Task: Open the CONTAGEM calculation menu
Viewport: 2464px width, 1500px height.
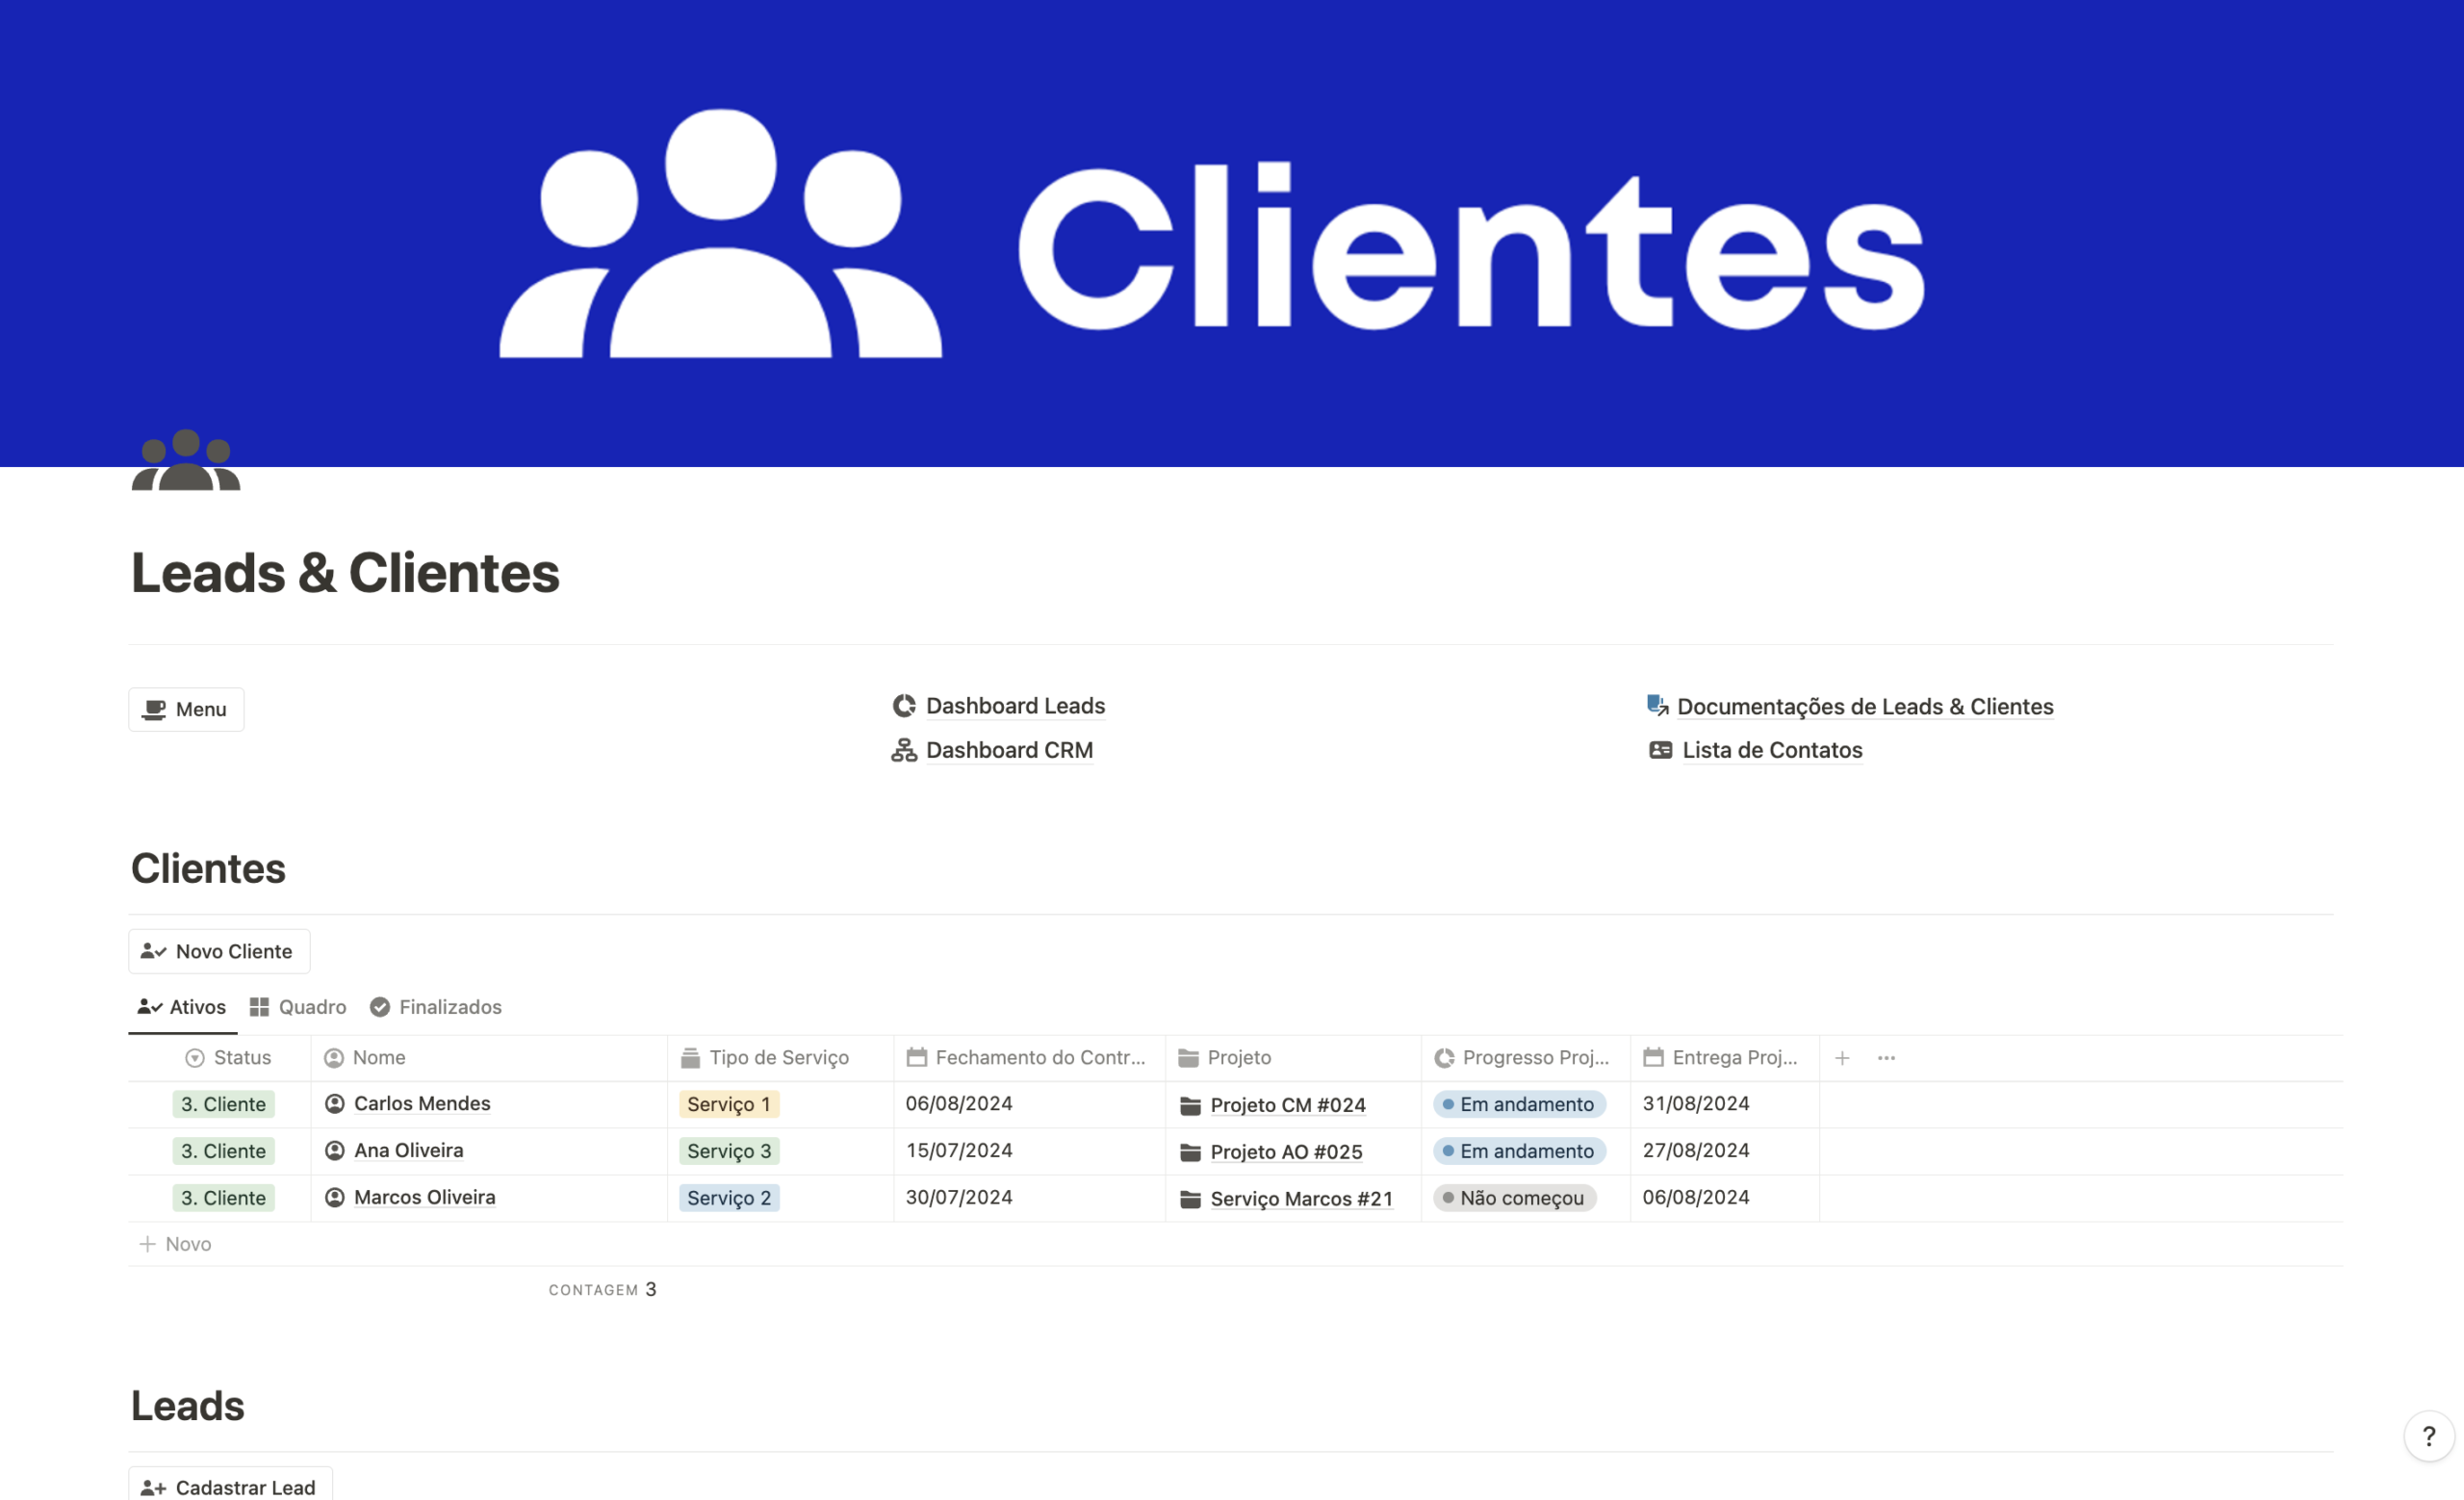Action: tap(602, 1290)
